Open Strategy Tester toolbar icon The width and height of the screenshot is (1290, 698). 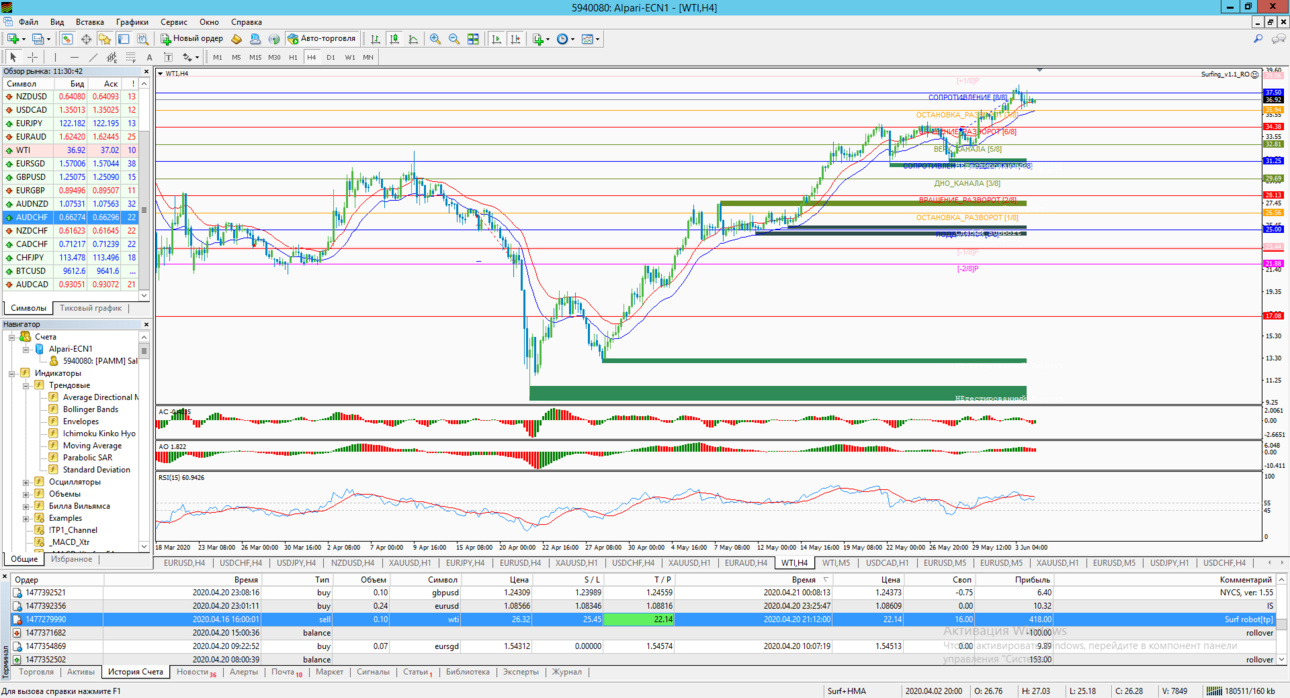click(x=143, y=39)
